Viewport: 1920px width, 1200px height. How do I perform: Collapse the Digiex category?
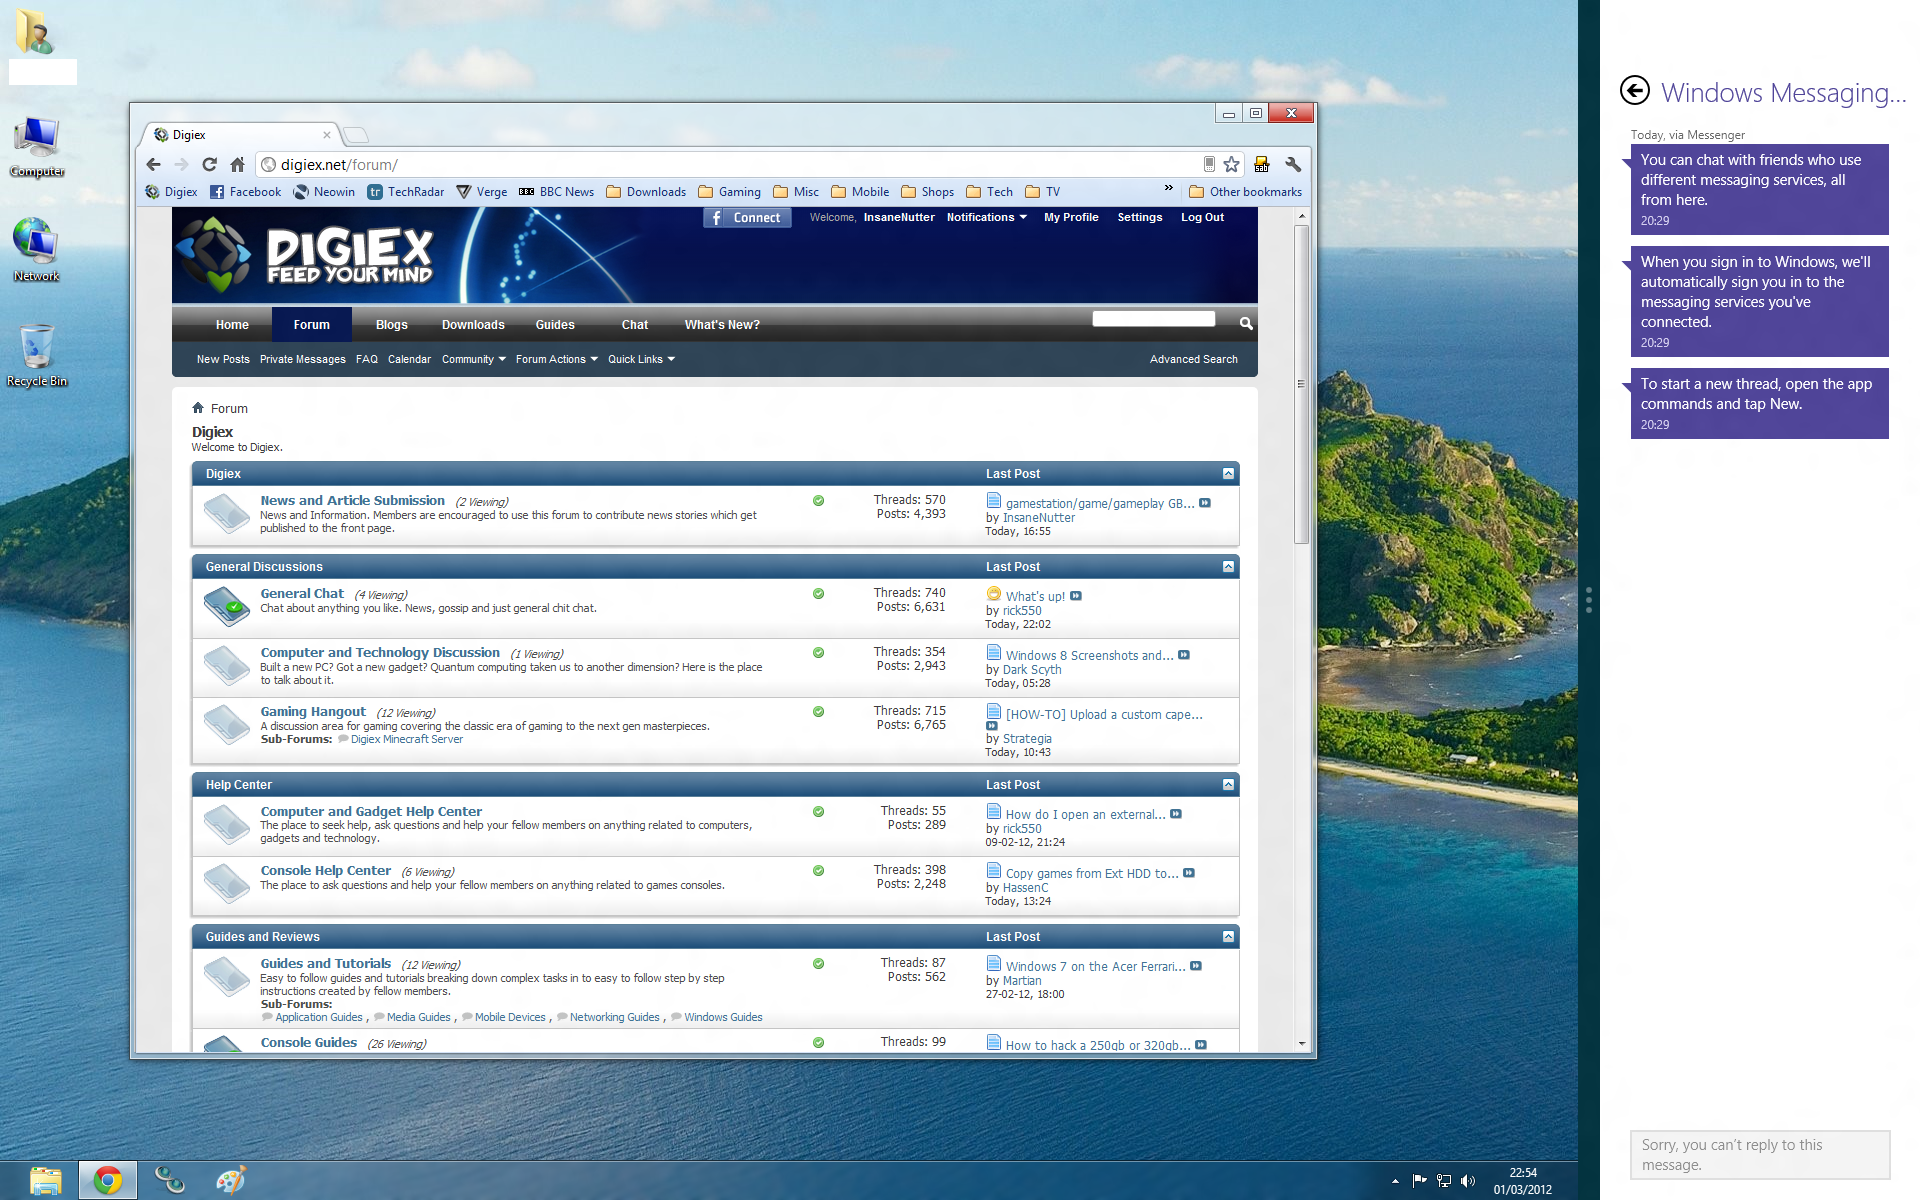pos(1228,474)
